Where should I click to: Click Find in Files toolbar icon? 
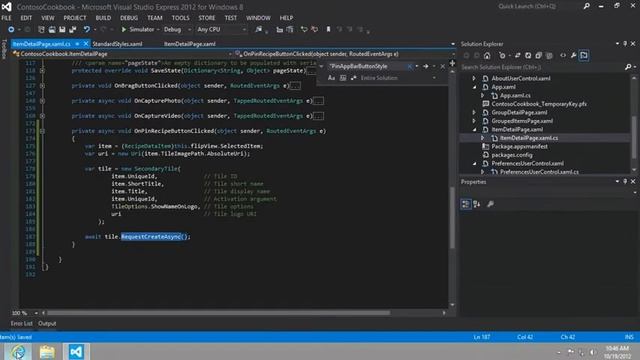pyautogui.click(x=258, y=29)
